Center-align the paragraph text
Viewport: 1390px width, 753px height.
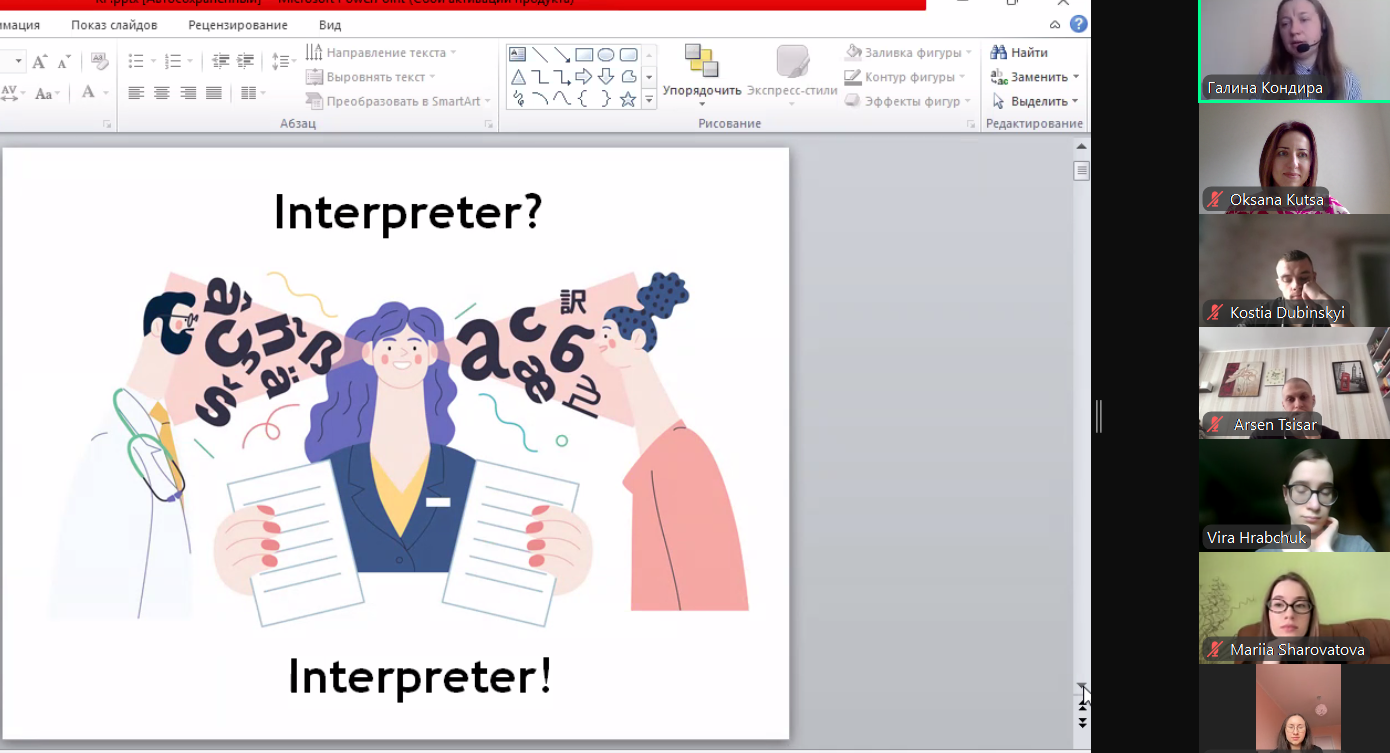pyautogui.click(x=161, y=93)
